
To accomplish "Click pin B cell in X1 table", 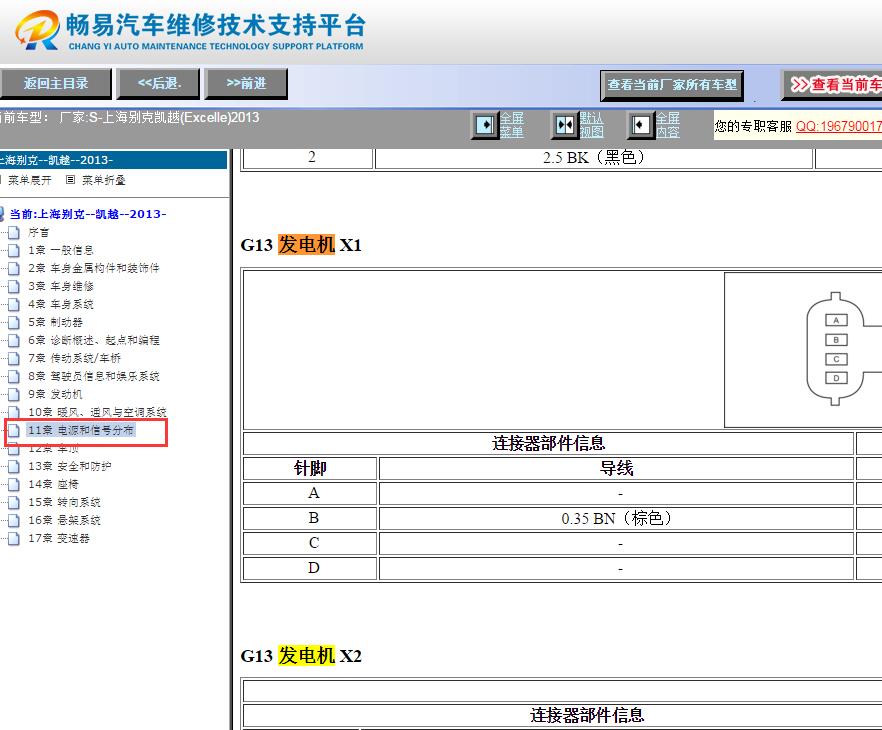I will (x=310, y=518).
